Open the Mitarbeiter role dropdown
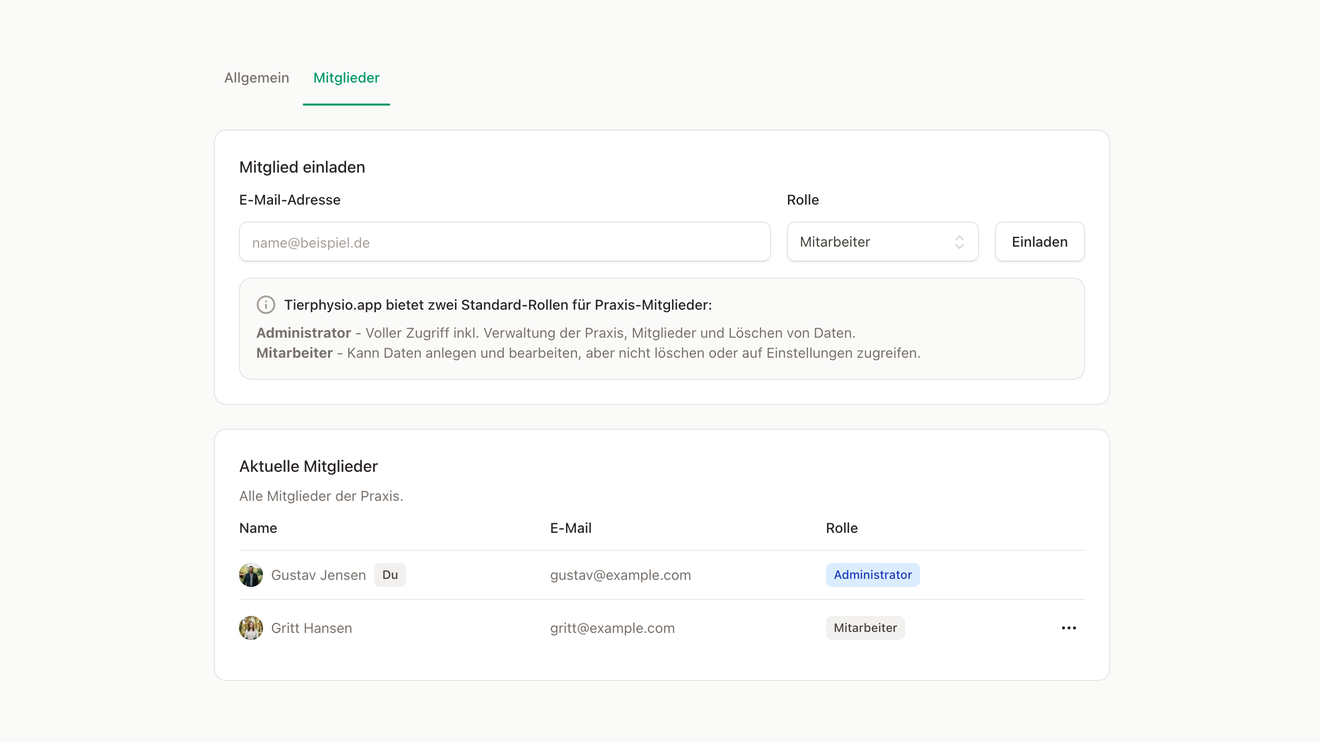Viewport: 1320px width, 743px height. click(x=882, y=242)
